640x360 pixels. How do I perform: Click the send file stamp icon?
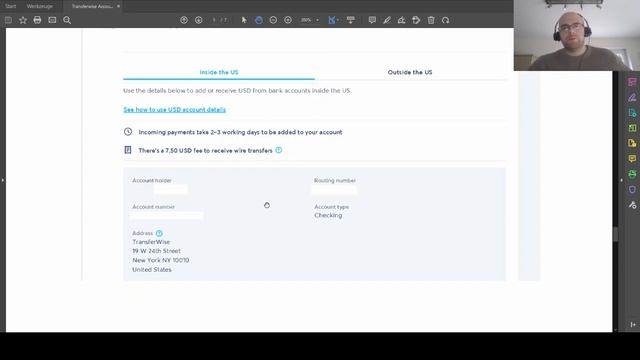[x=416, y=20]
